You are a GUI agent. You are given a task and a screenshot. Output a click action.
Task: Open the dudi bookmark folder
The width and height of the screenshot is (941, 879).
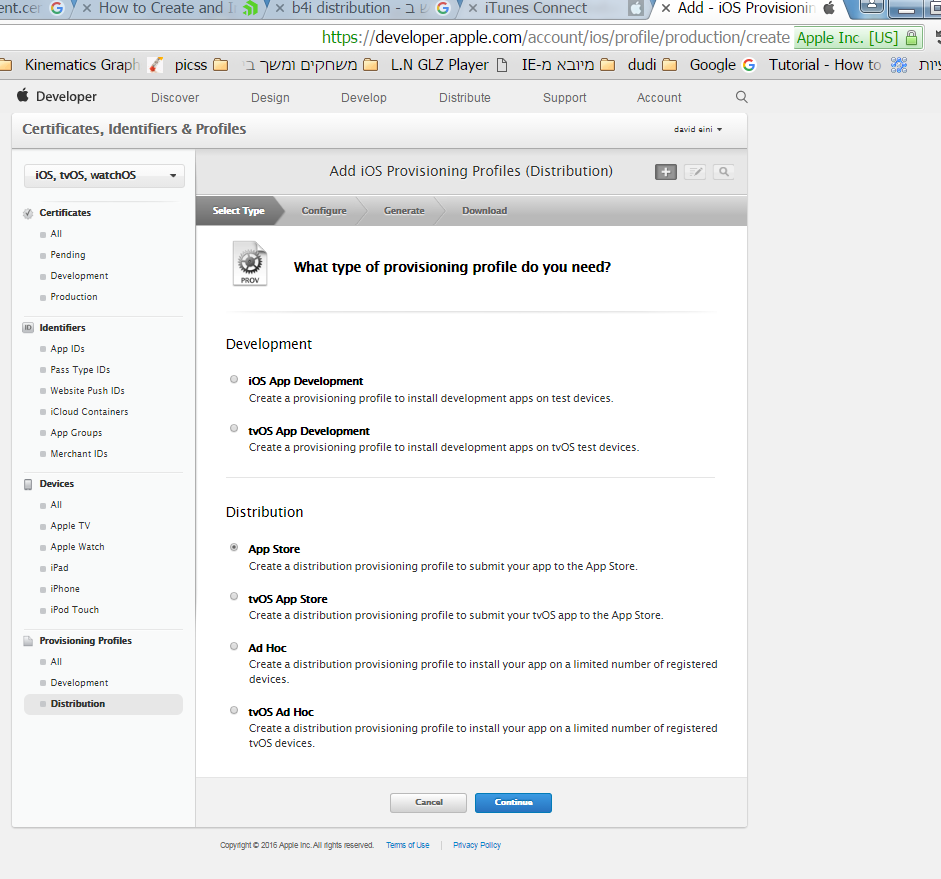click(x=652, y=65)
